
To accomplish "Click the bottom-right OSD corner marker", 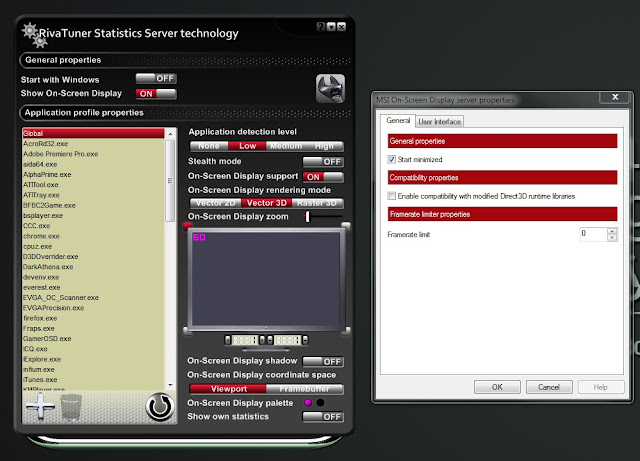I will pos(346,331).
